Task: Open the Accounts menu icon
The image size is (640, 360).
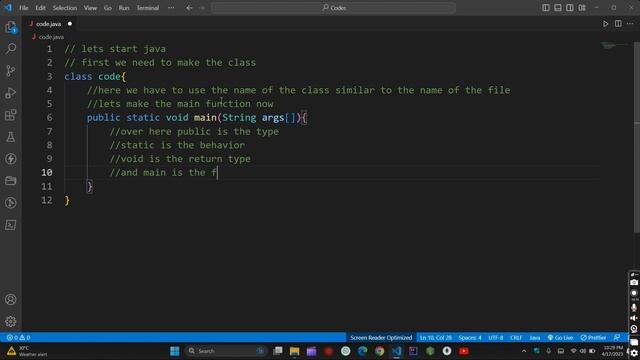Action: (11, 300)
